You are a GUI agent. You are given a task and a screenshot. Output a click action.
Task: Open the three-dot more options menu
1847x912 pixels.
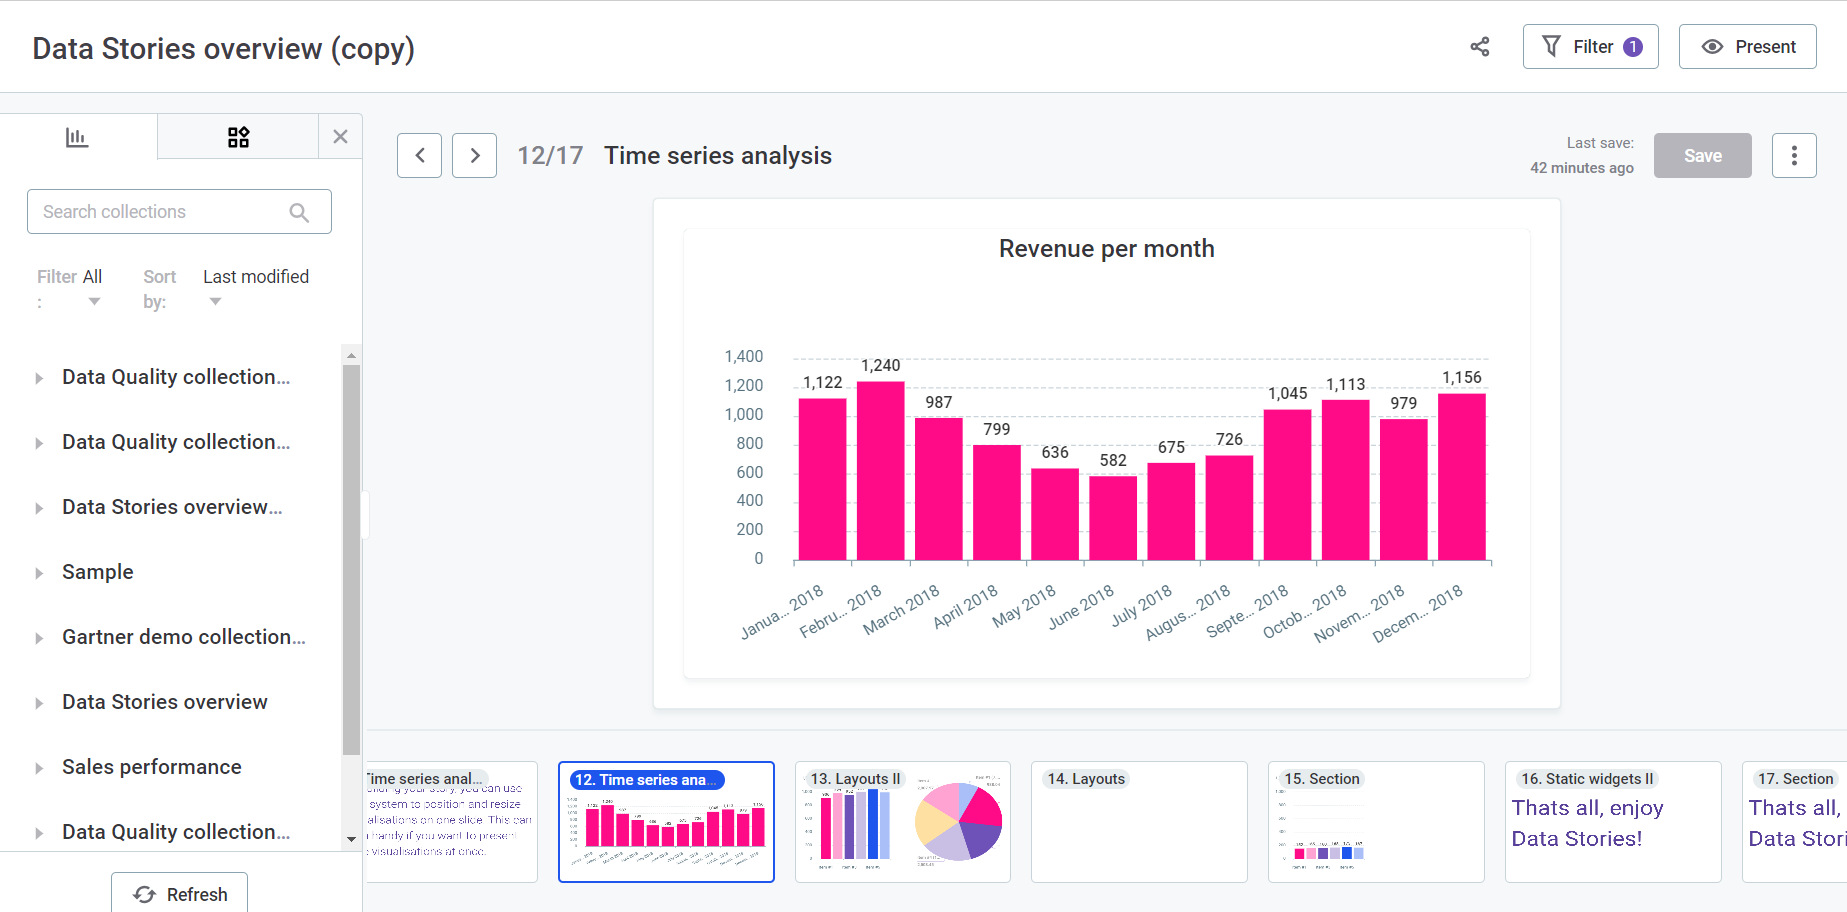[1793, 156]
